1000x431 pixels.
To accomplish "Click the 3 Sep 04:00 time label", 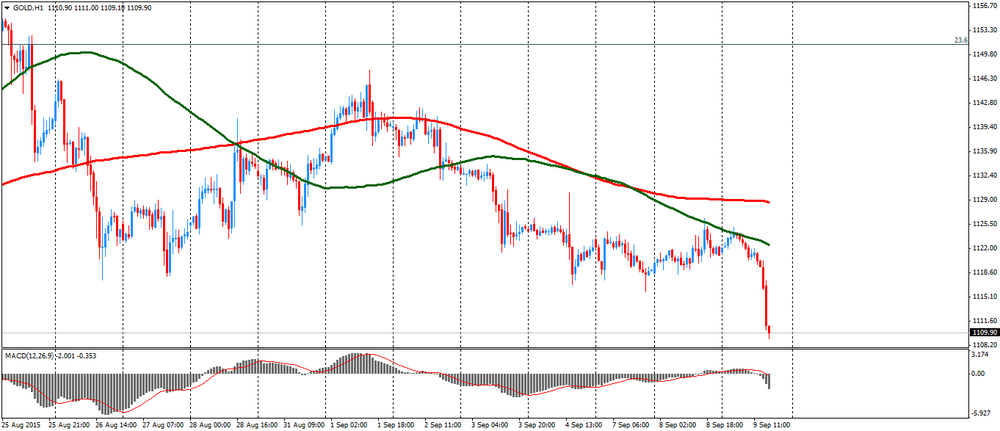I will tap(490, 423).
